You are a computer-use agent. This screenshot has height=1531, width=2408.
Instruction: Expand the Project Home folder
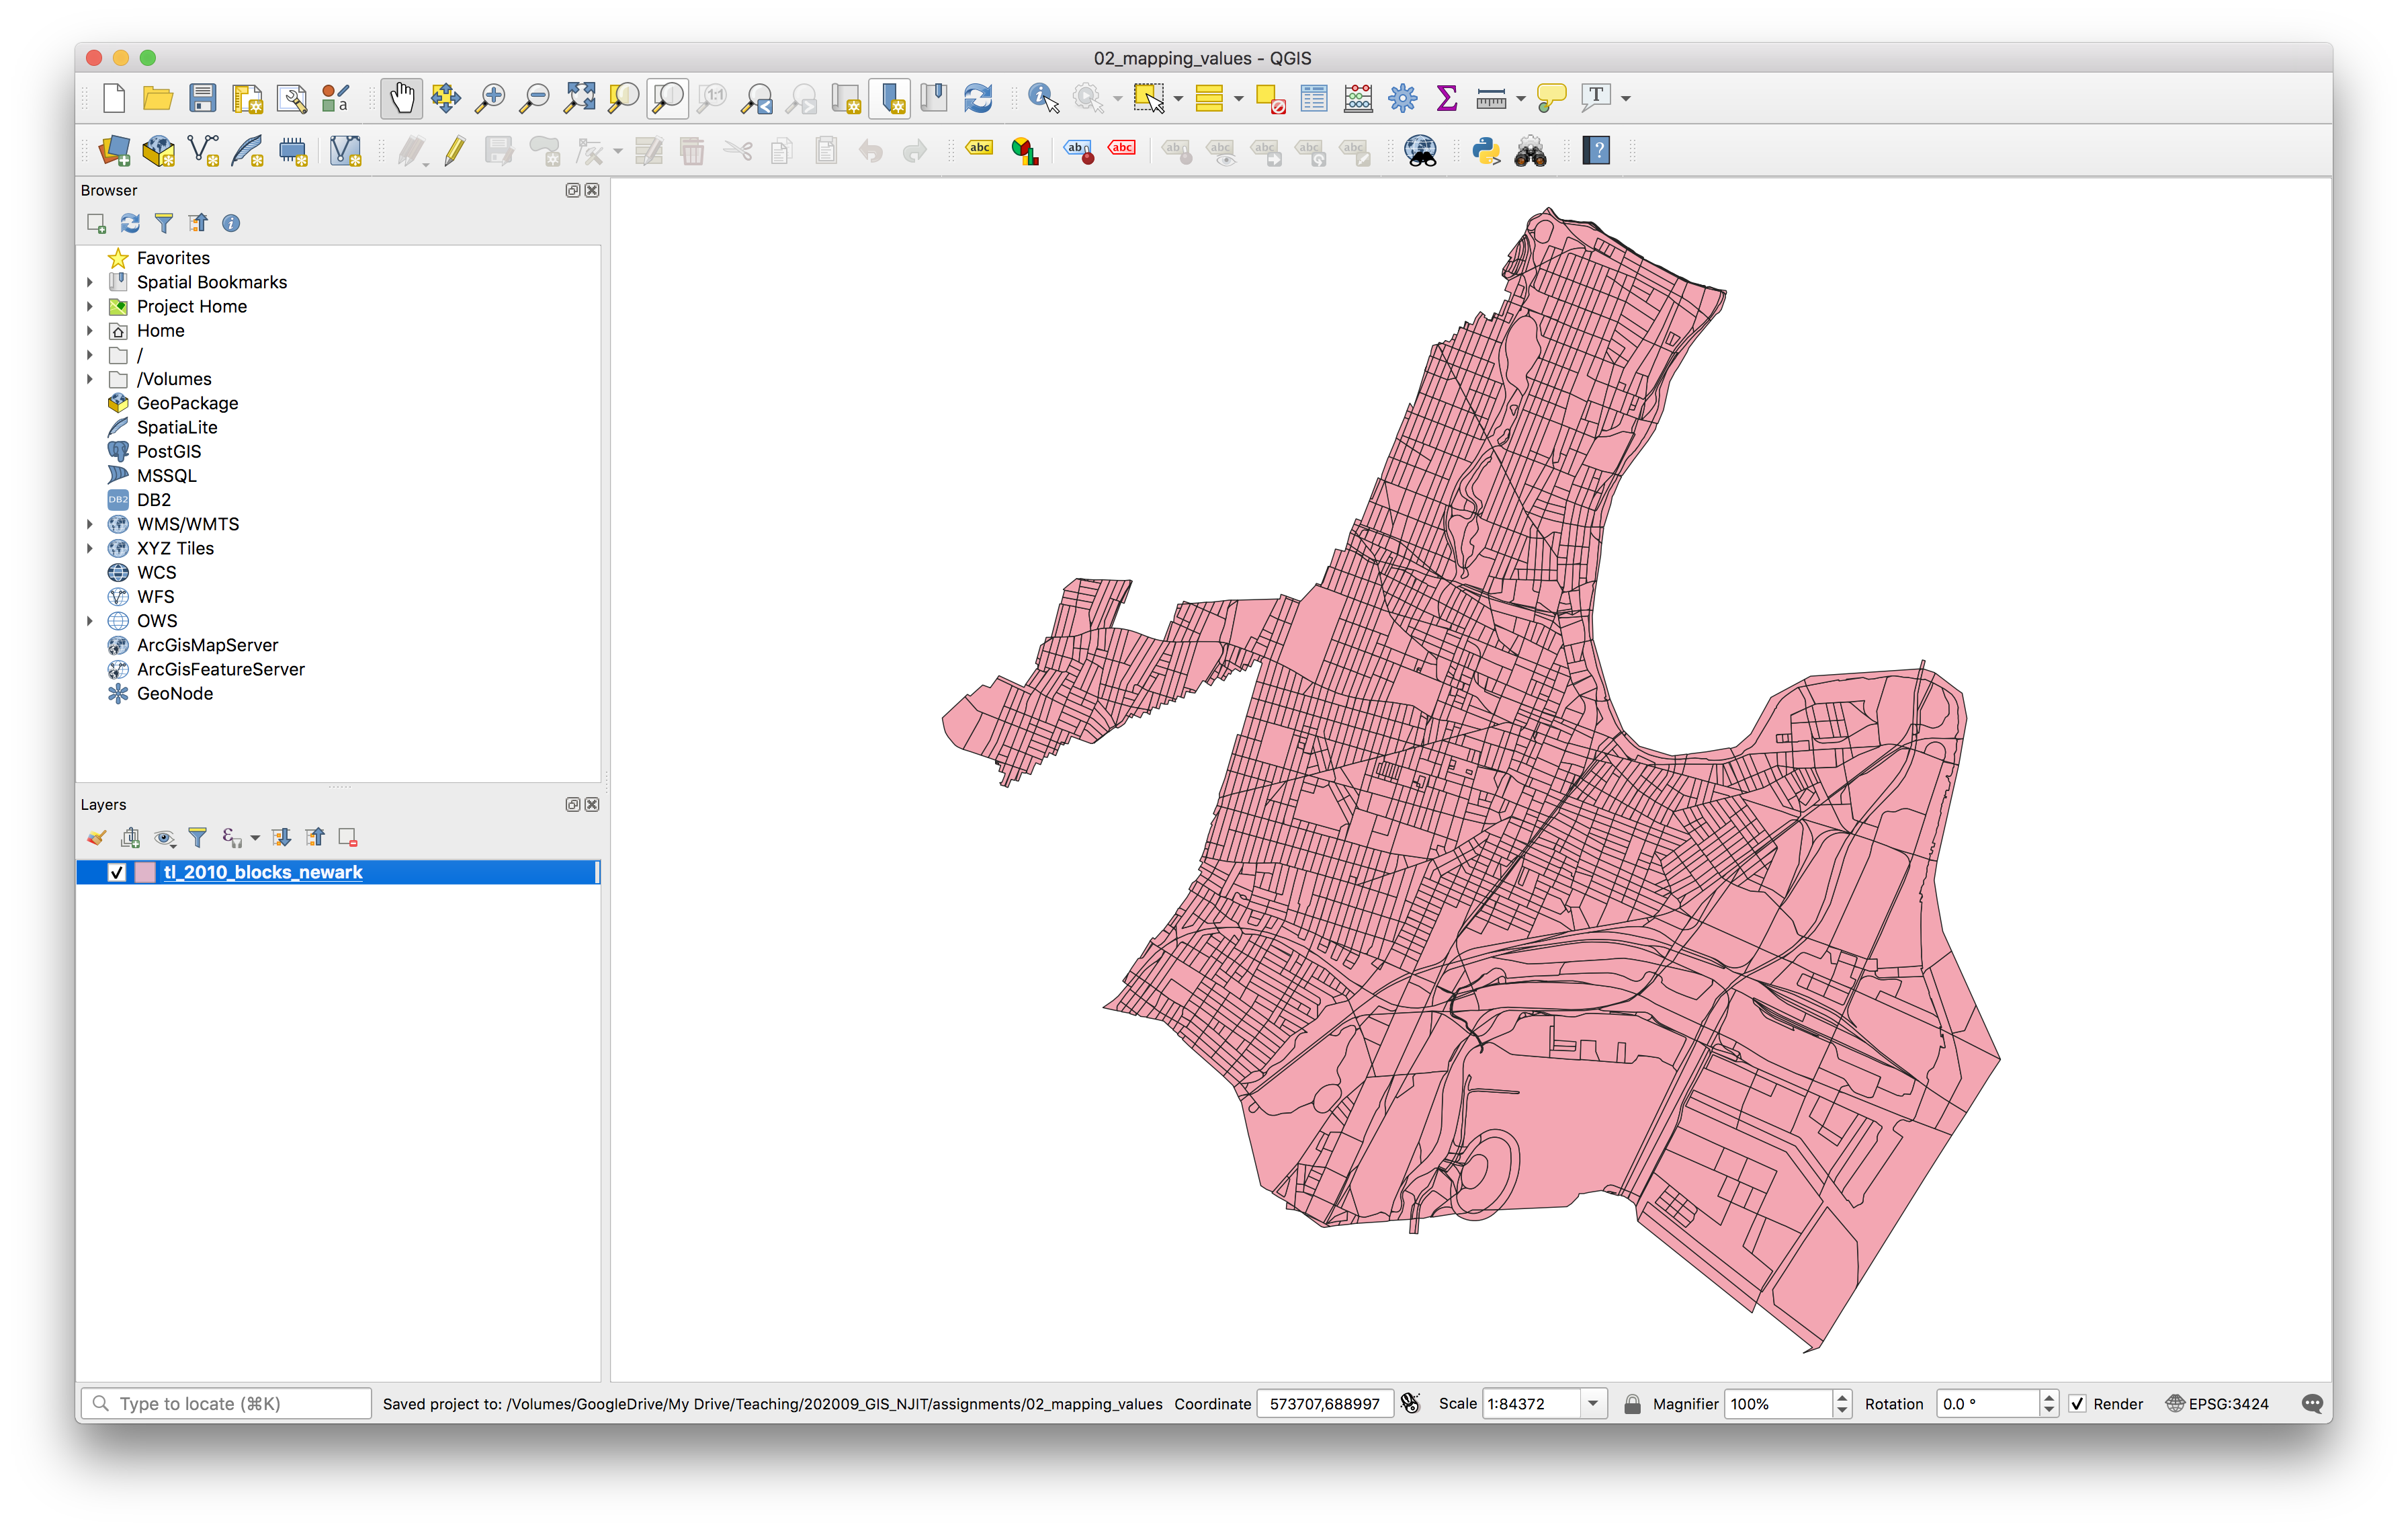[90, 306]
